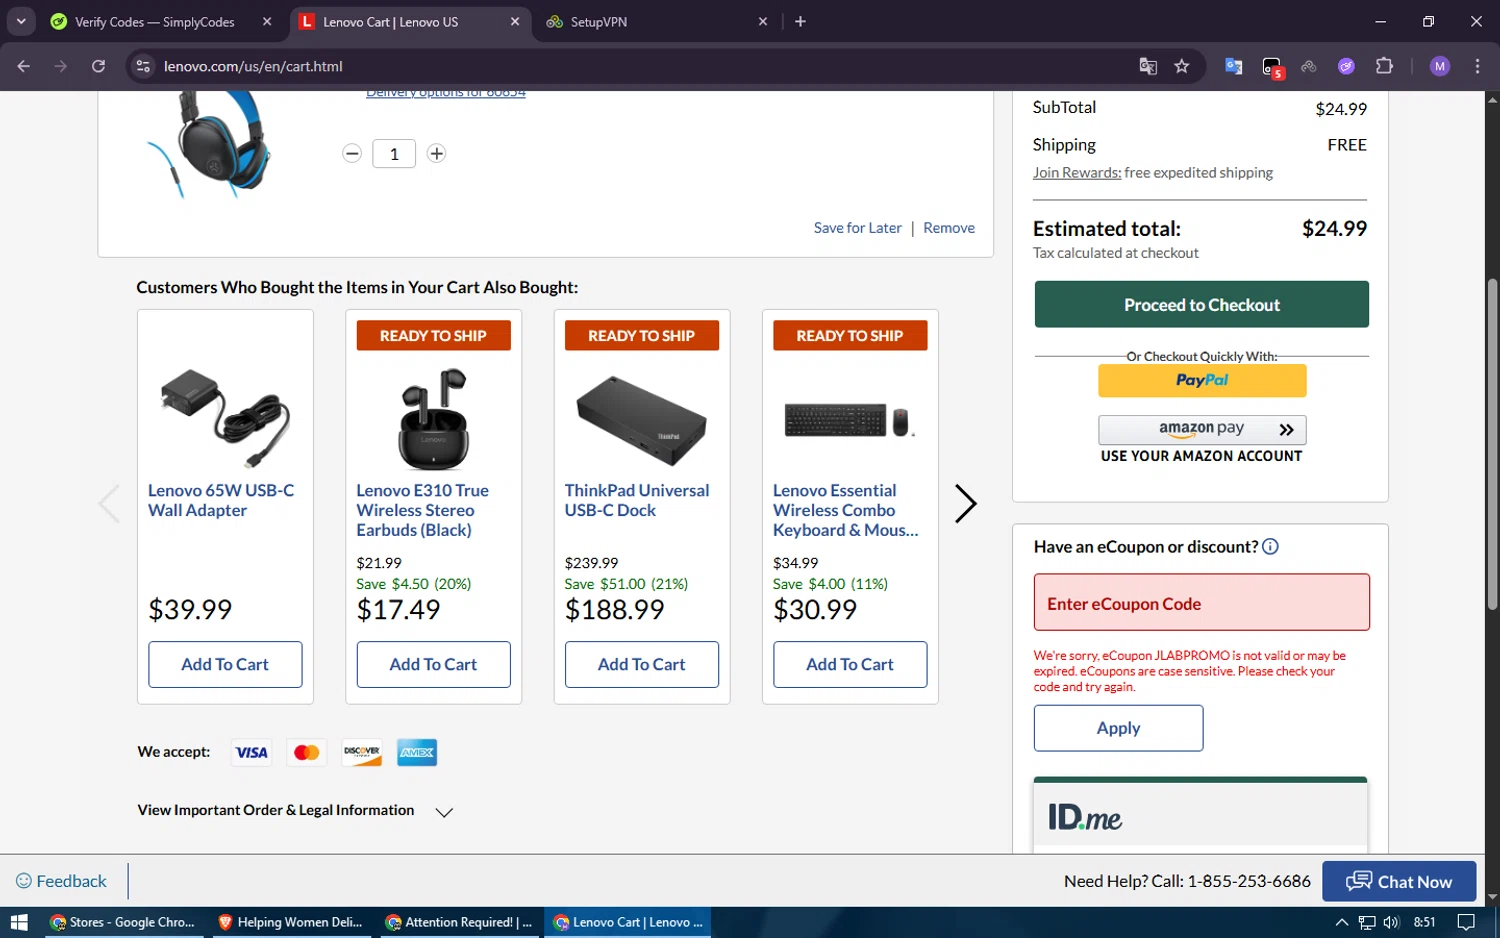Click the Visa card icon
Viewport: 1500px width, 938px height.
251,752
